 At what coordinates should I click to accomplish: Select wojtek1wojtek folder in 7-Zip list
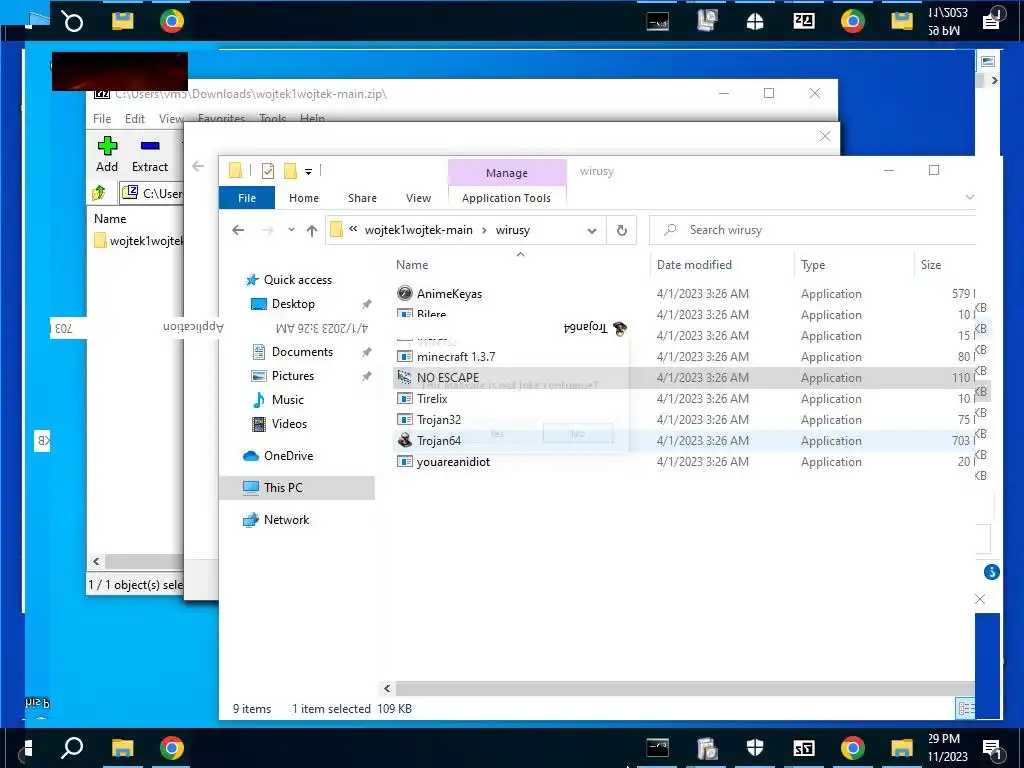point(138,240)
